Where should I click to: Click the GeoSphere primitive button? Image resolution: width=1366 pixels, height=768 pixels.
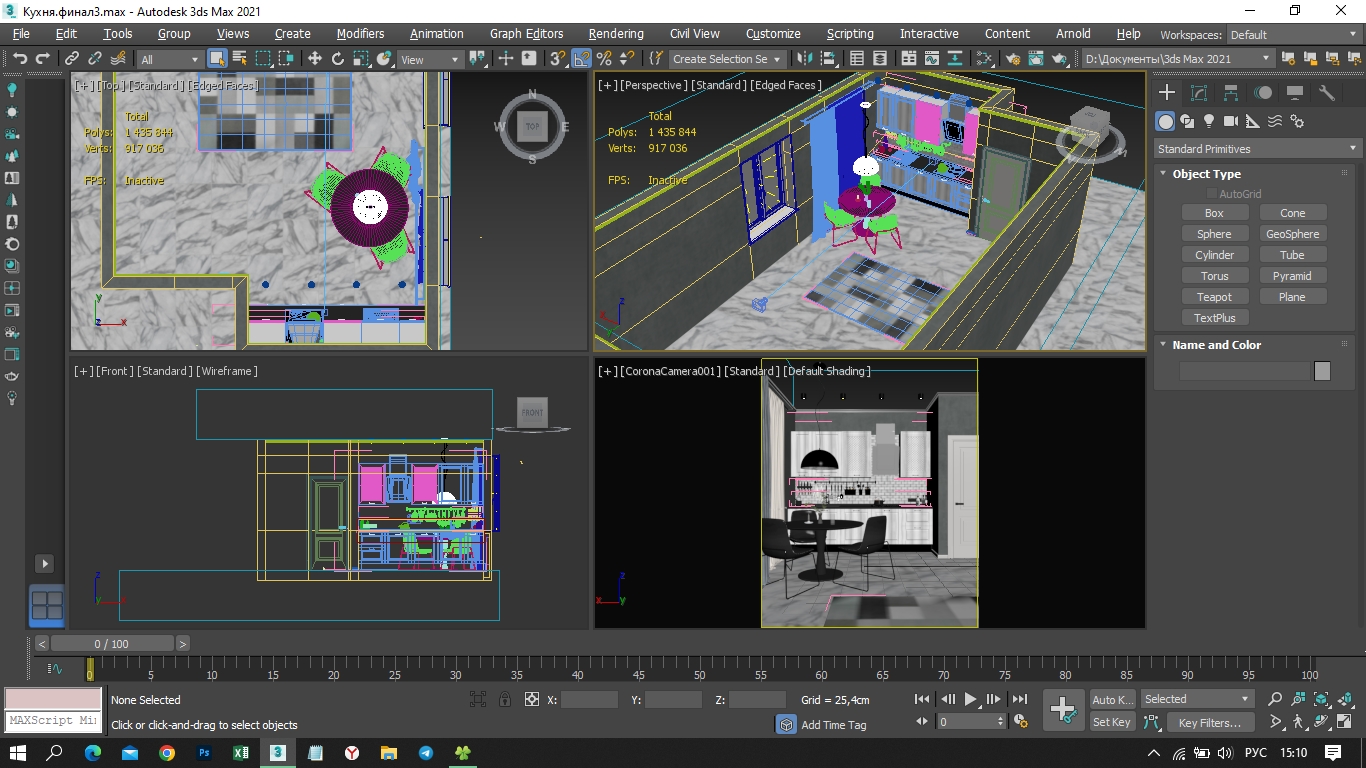click(1292, 234)
